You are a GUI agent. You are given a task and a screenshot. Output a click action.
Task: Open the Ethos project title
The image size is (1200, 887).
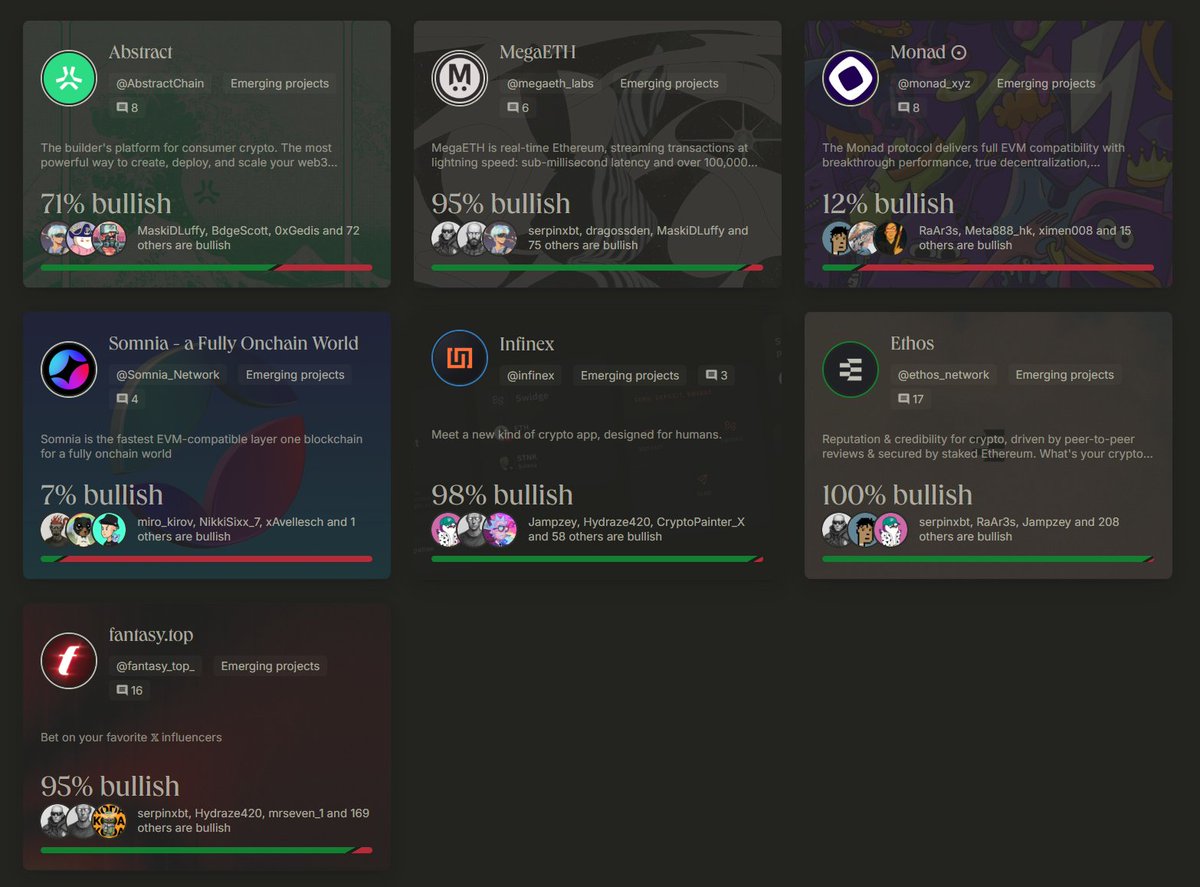912,343
